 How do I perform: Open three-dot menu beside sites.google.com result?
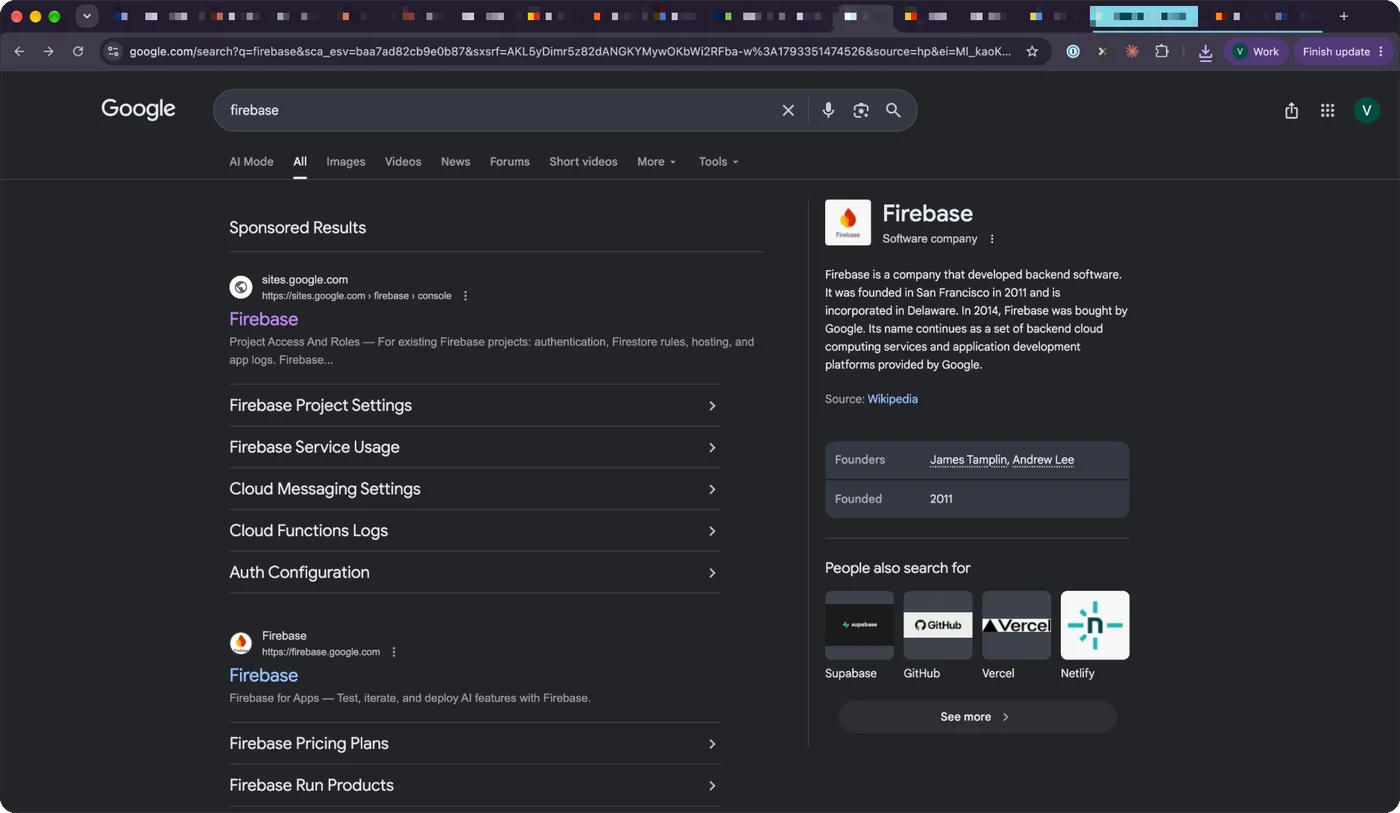(466, 296)
